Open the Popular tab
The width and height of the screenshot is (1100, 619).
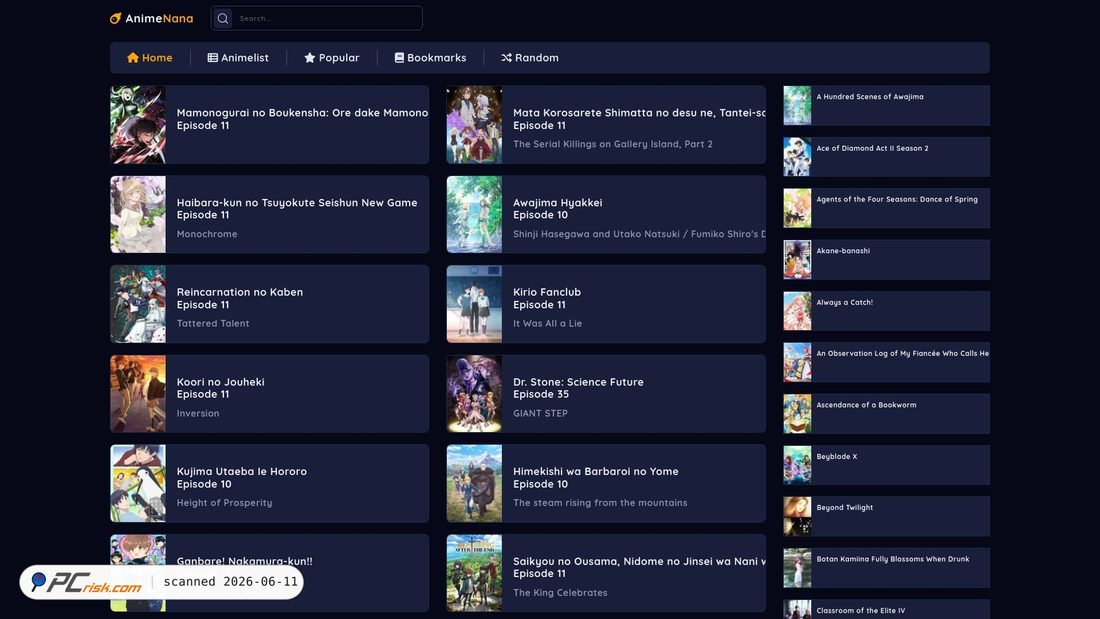pos(331,58)
